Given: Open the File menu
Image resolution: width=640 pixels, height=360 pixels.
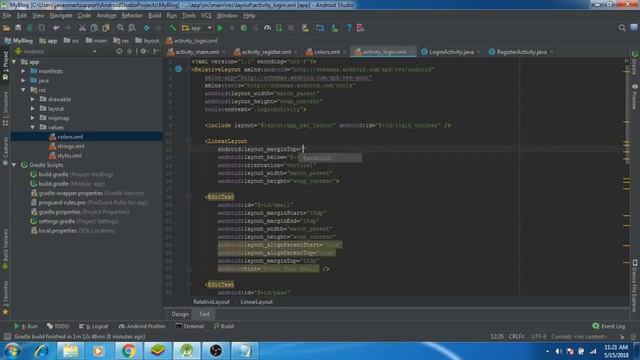Looking at the screenshot, I should 7,16.
